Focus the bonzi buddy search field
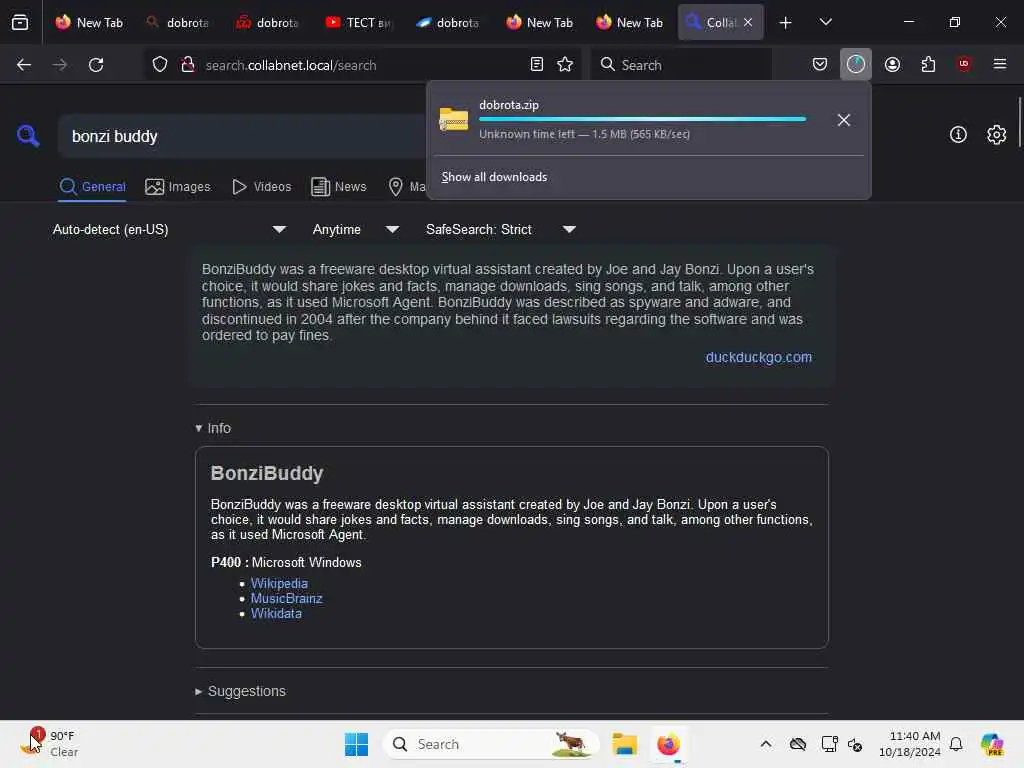The height and width of the screenshot is (768, 1024). coord(242,136)
